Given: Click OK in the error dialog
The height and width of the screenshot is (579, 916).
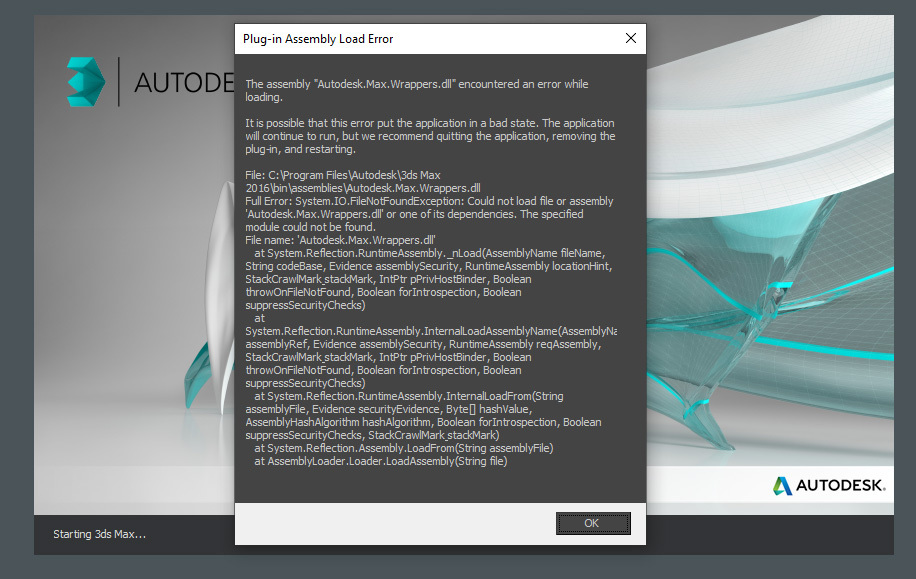Looking at the screenshot, I should coord(593,523).
